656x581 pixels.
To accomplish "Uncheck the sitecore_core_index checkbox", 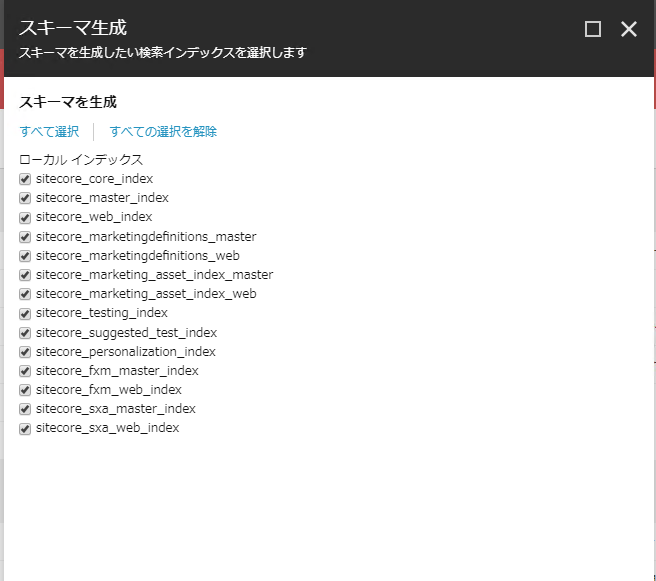I will click(x=26, y=179).
